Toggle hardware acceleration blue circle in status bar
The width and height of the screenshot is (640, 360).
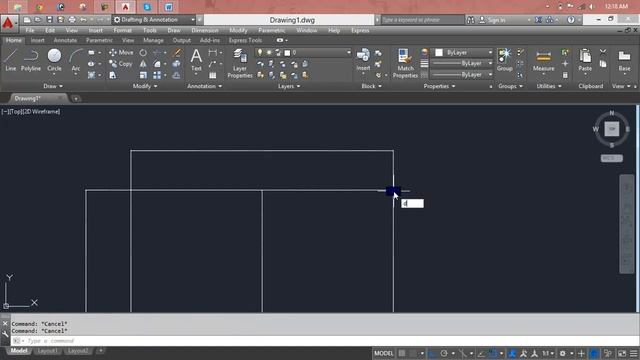point(595,353)
